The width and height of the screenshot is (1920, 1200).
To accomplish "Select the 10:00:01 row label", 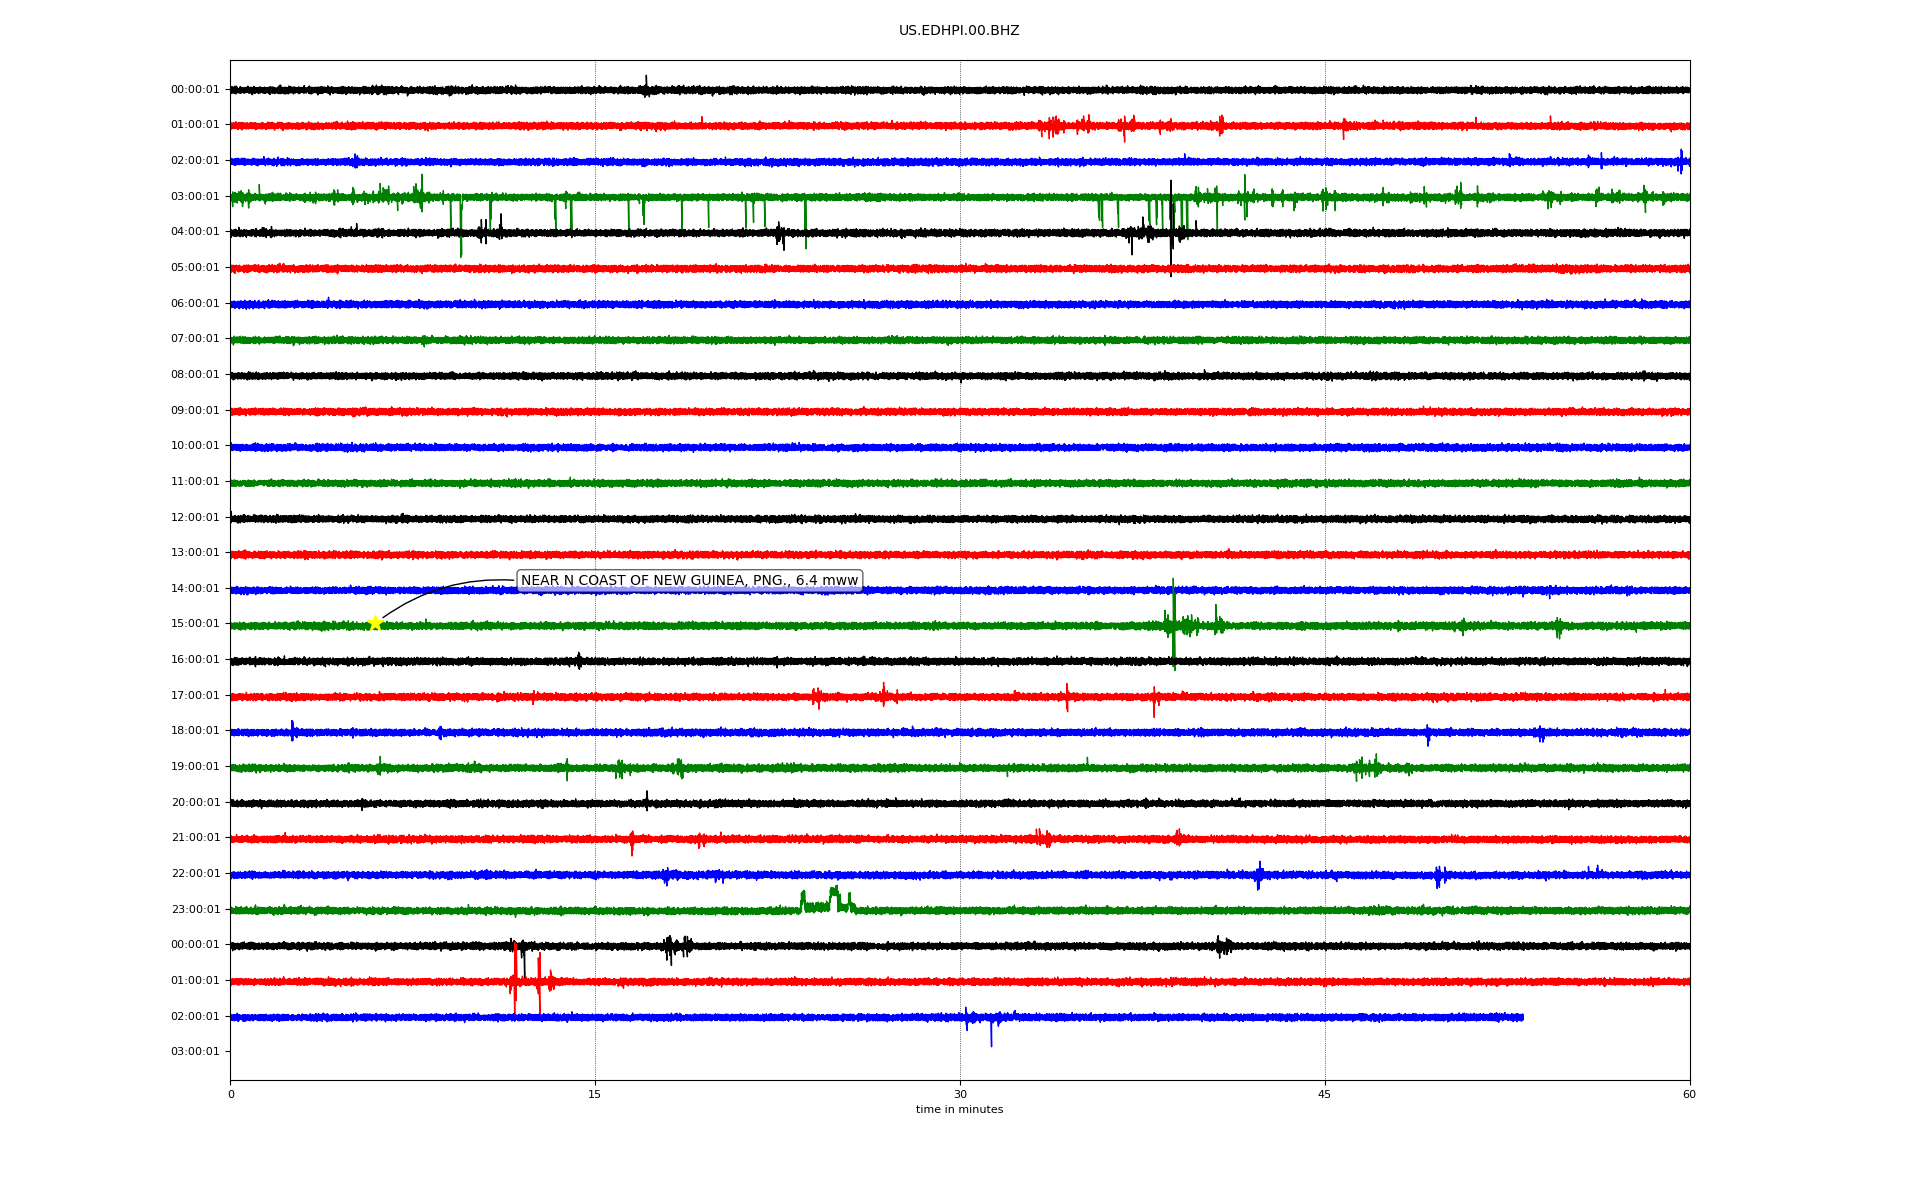I will pyautogui.click(x=195, y=446).
